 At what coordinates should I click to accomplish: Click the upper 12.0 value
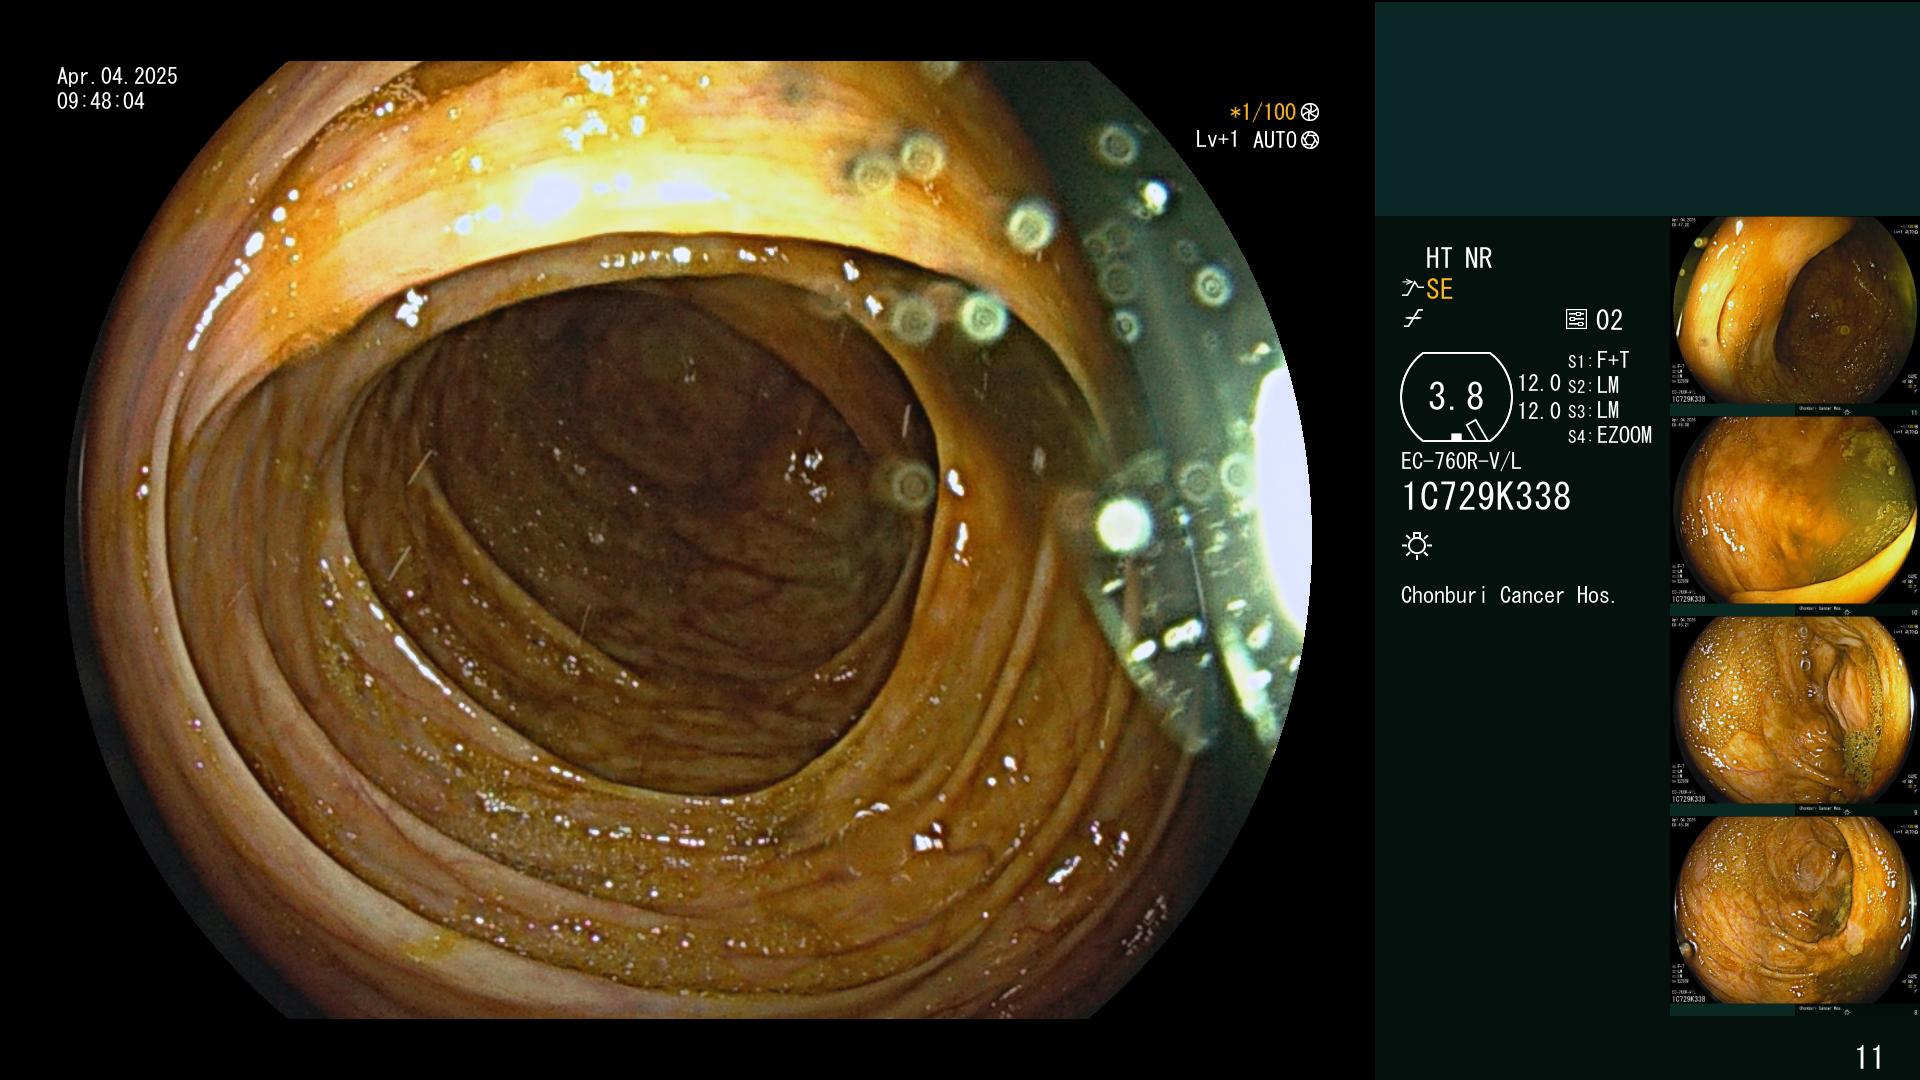pos(1539,383)
